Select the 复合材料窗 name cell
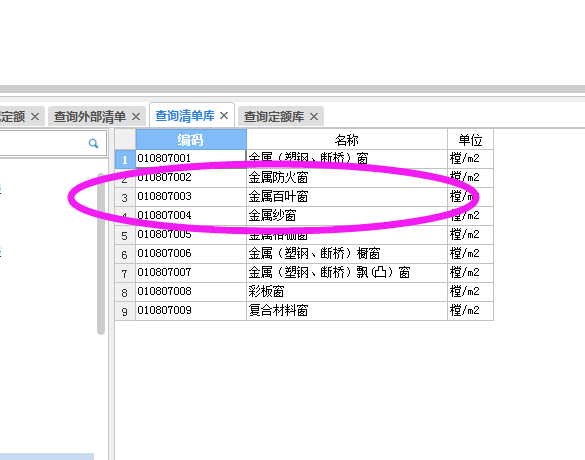The width and height of the screenshot is (585, 460). coord(347,311)
